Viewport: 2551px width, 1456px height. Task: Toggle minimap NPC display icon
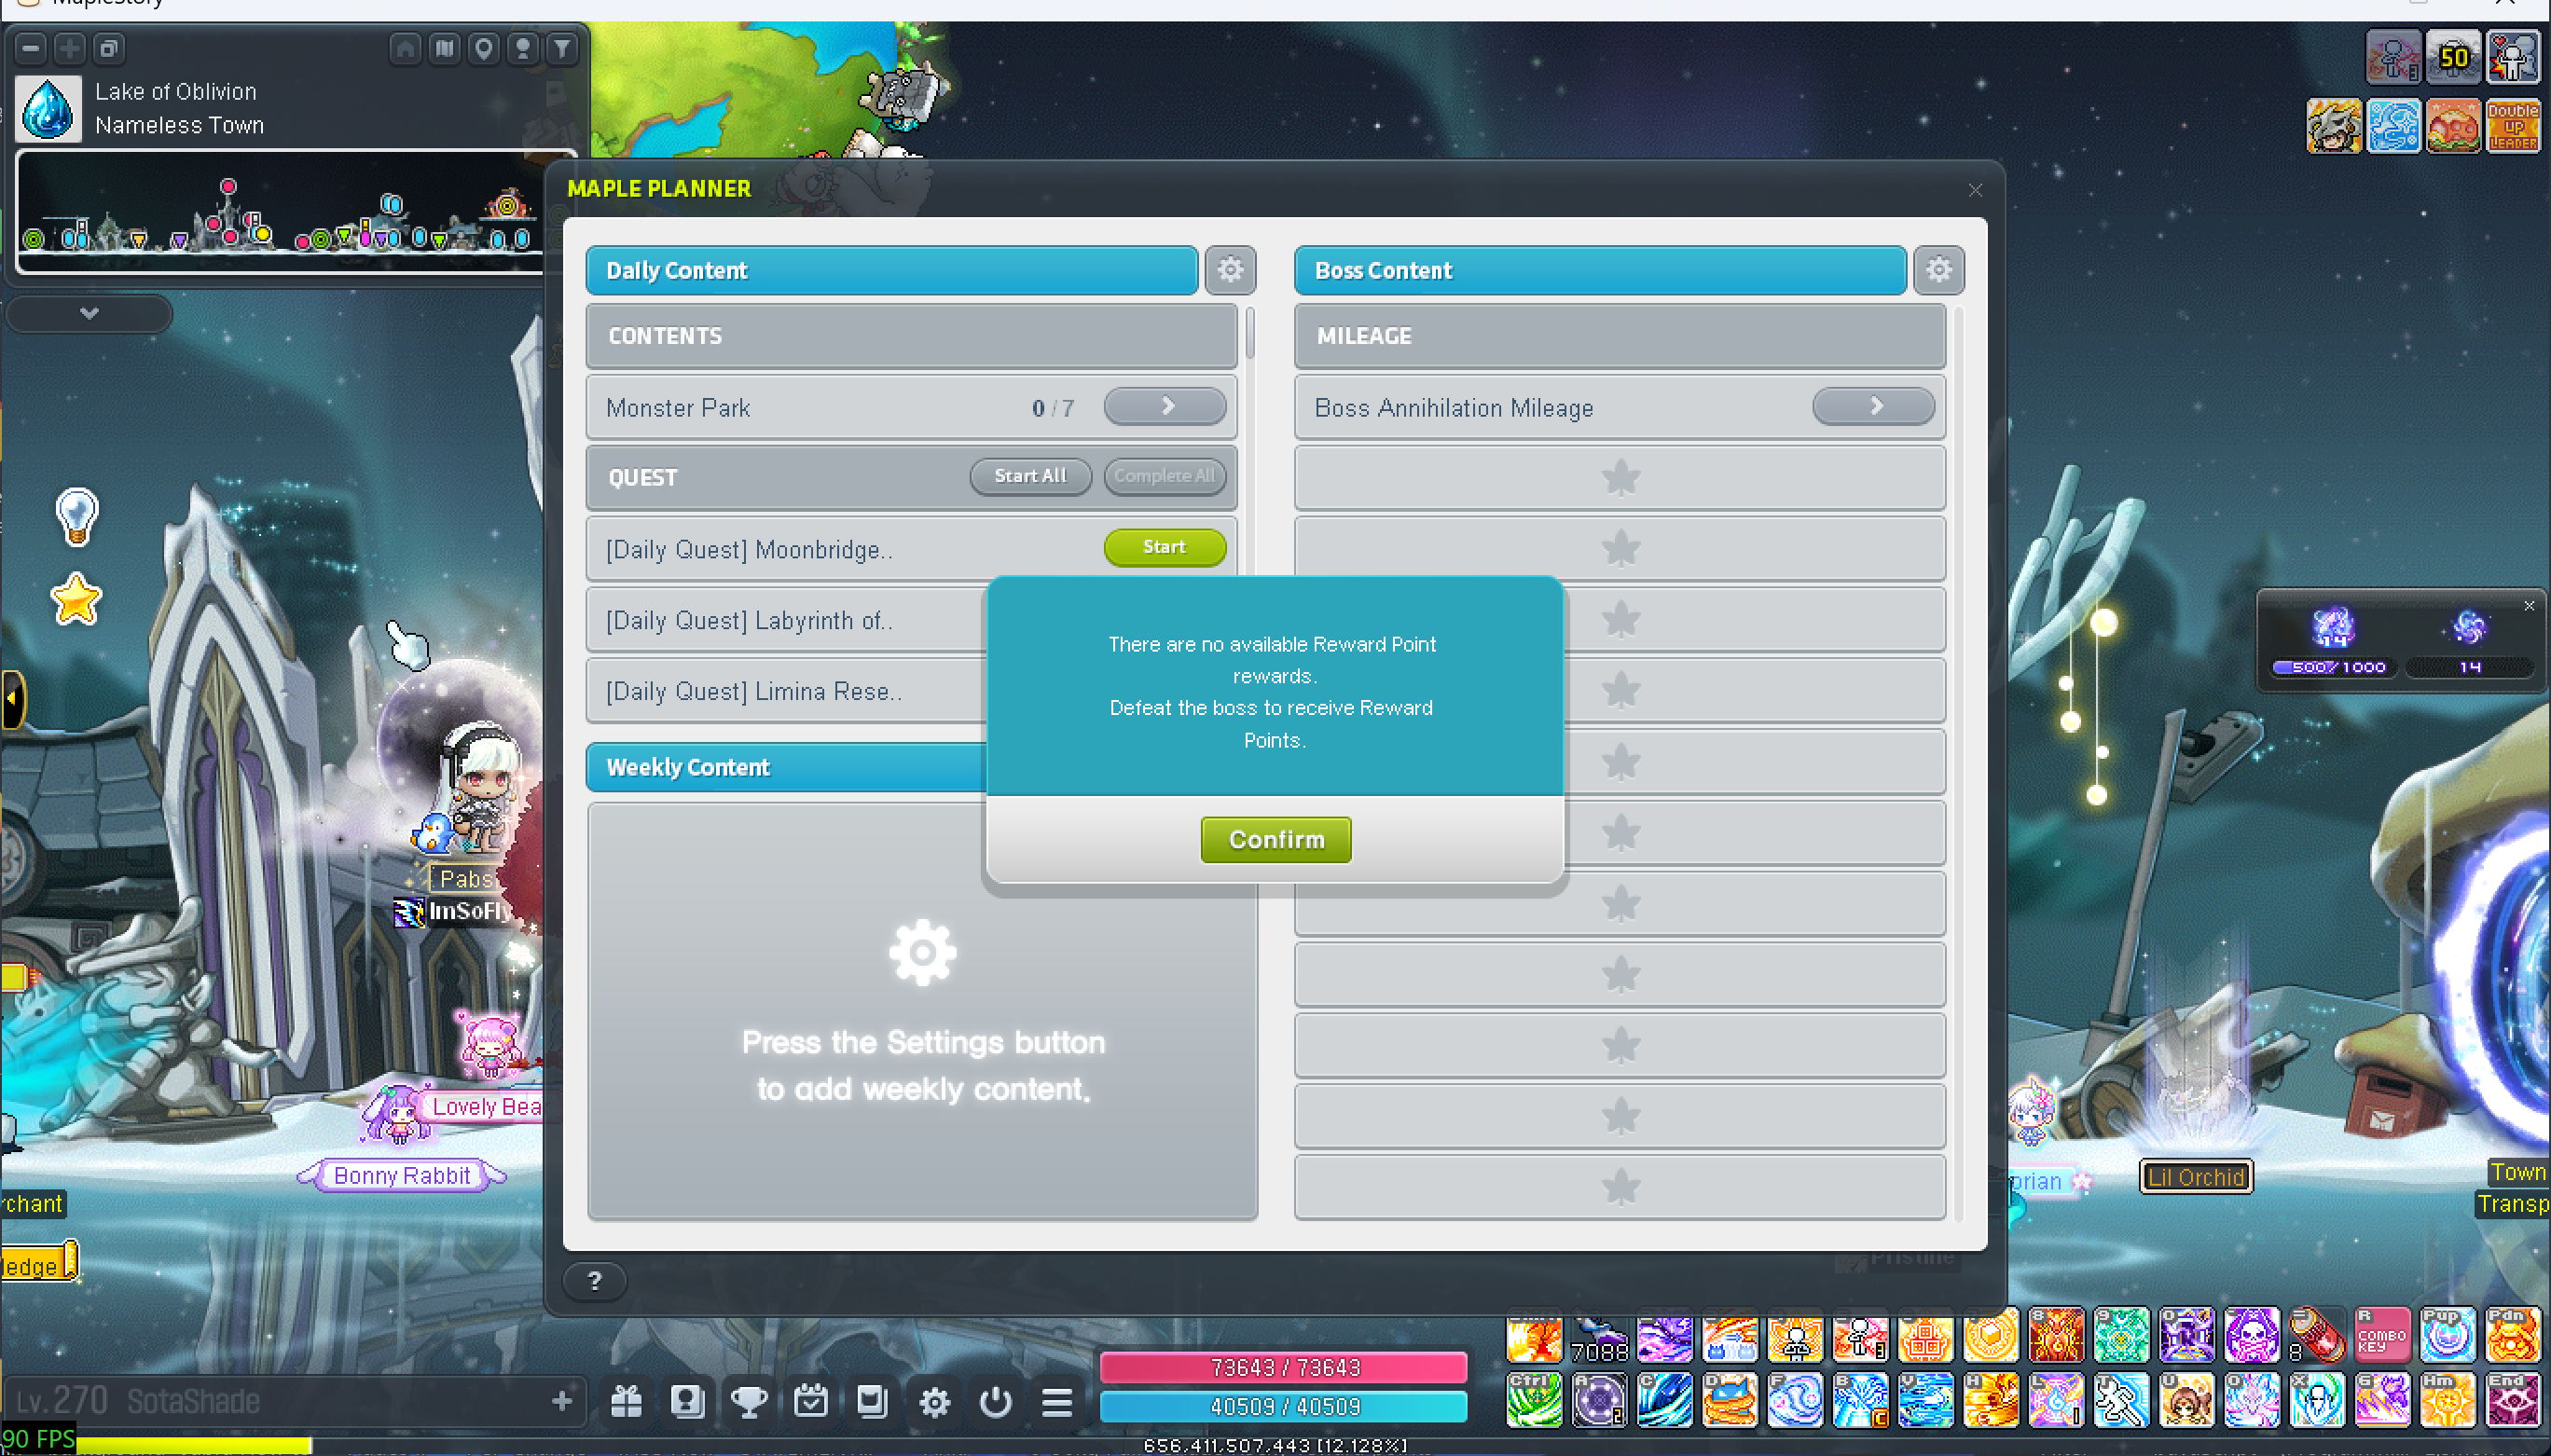523,48
